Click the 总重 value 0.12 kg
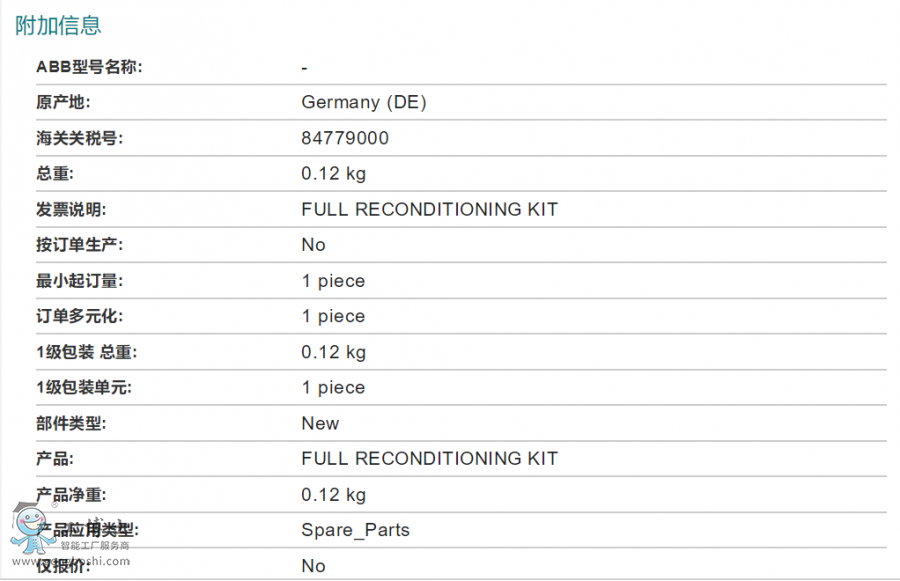Viewport: 900px width, 581px height. [334, 173]
